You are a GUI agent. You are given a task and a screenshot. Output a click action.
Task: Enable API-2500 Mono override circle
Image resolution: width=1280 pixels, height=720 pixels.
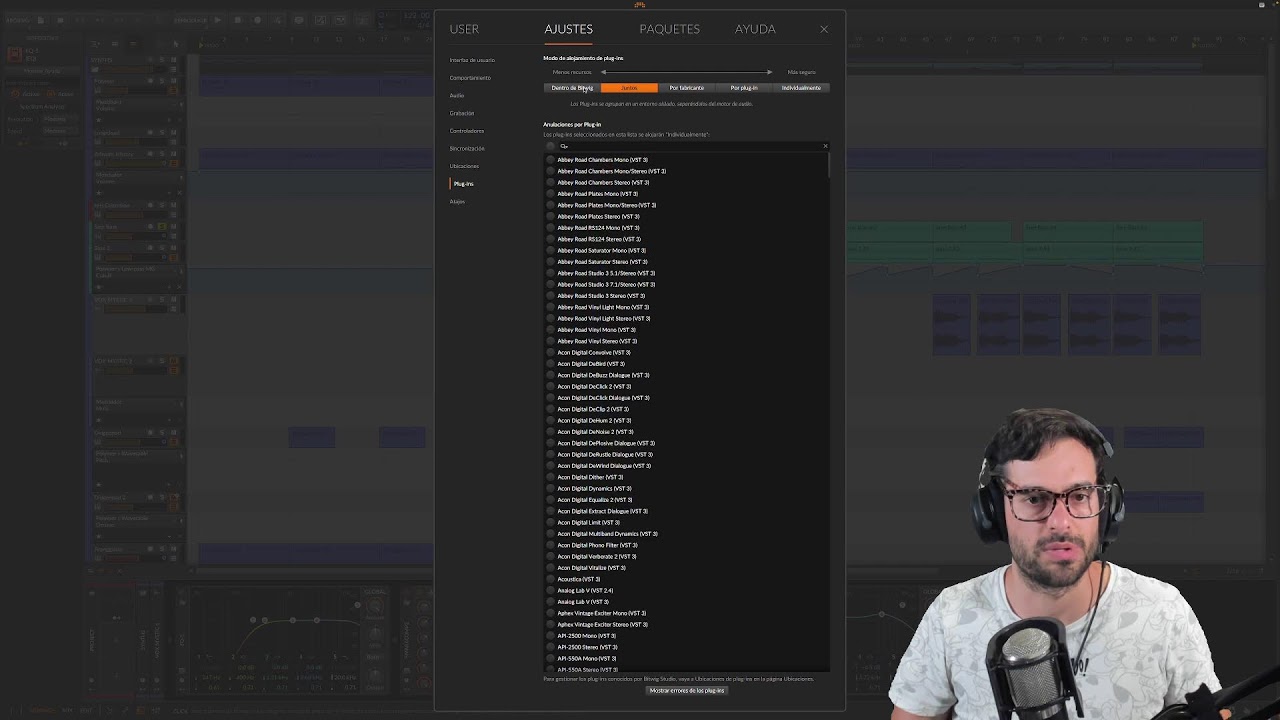(x=550, y=636)
